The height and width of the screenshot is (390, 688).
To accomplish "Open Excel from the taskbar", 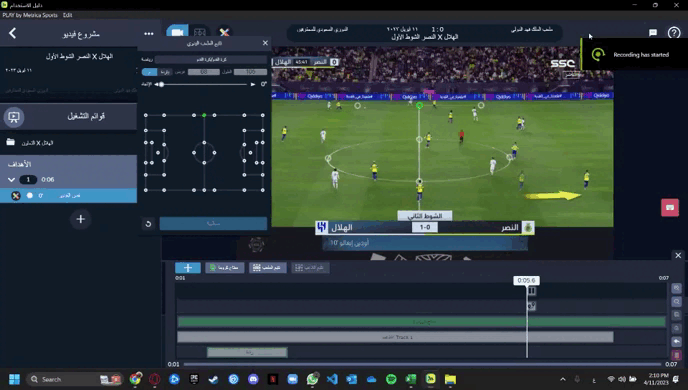I will (x=411, y=379).
